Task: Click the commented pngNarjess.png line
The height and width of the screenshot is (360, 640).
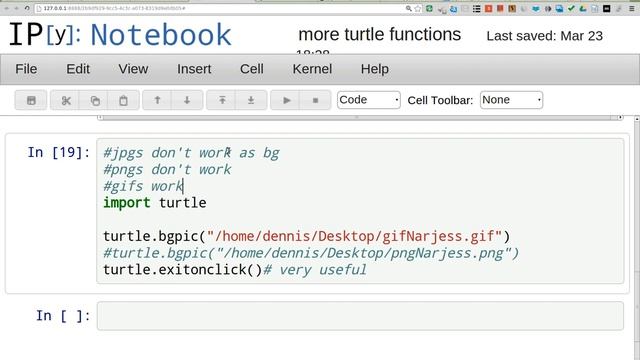Action: 311,253
